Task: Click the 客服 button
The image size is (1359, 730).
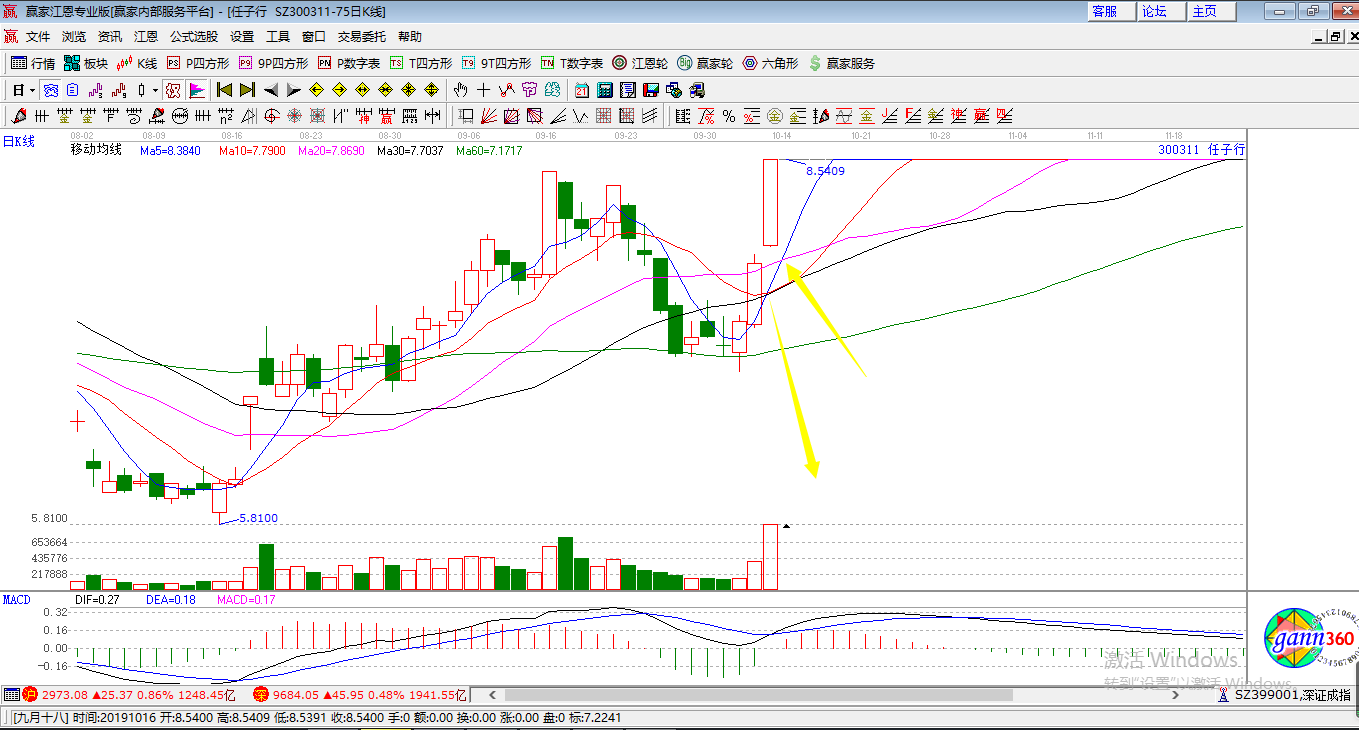Action: click(x=1112, y=11)
